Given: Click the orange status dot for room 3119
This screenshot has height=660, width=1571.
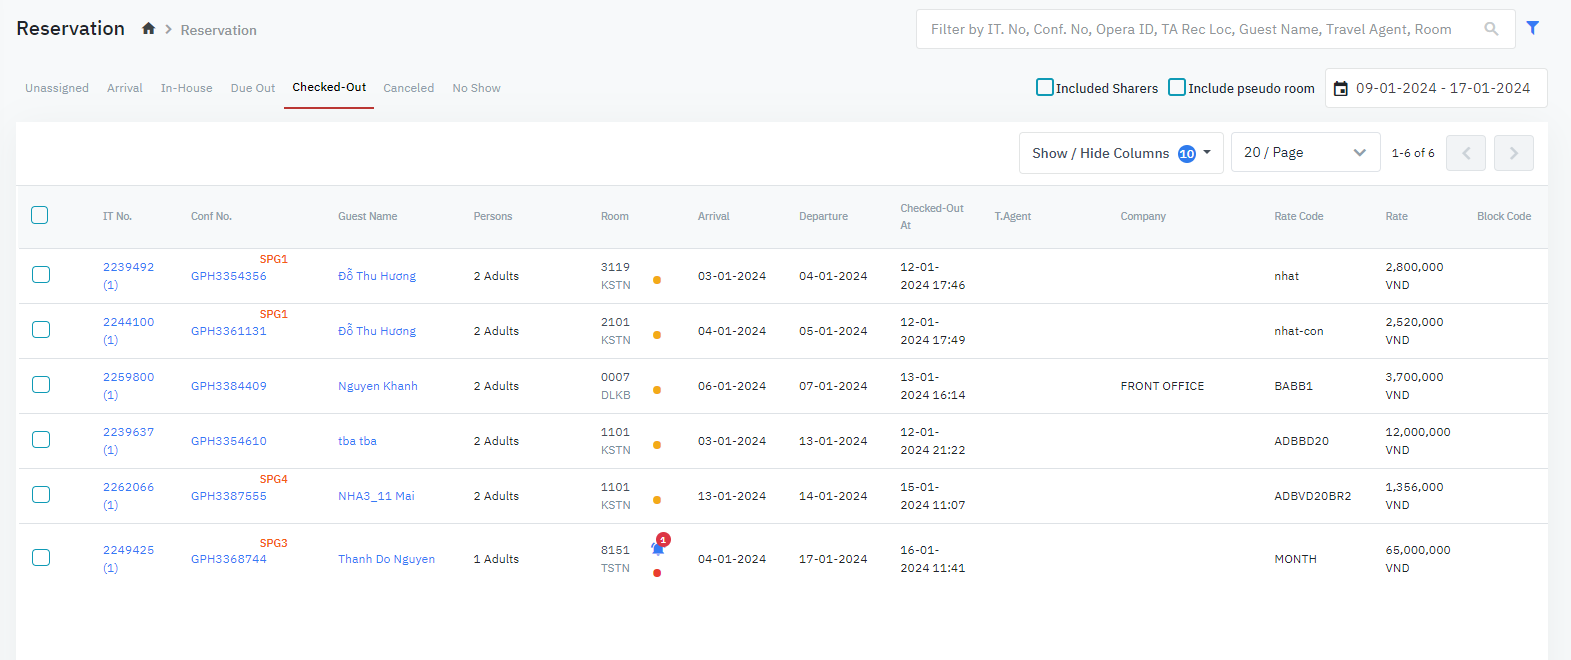Looking at the screenshot, I should point(657,280).
